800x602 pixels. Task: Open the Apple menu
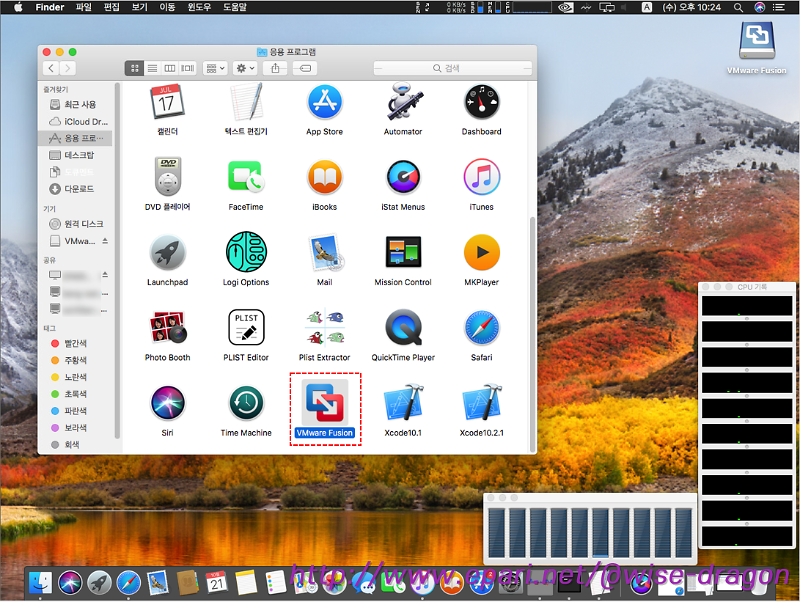[x=18, y=7]
